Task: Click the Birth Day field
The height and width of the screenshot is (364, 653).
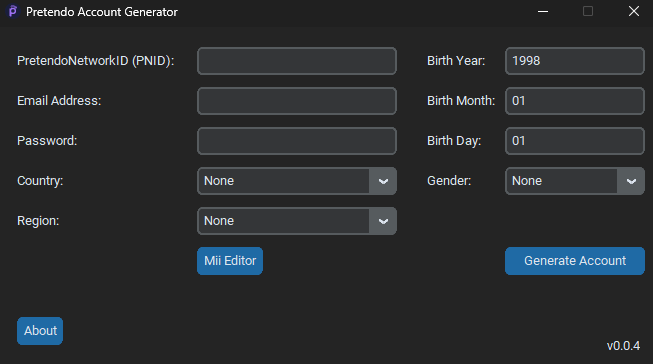Action: (575, 141)
